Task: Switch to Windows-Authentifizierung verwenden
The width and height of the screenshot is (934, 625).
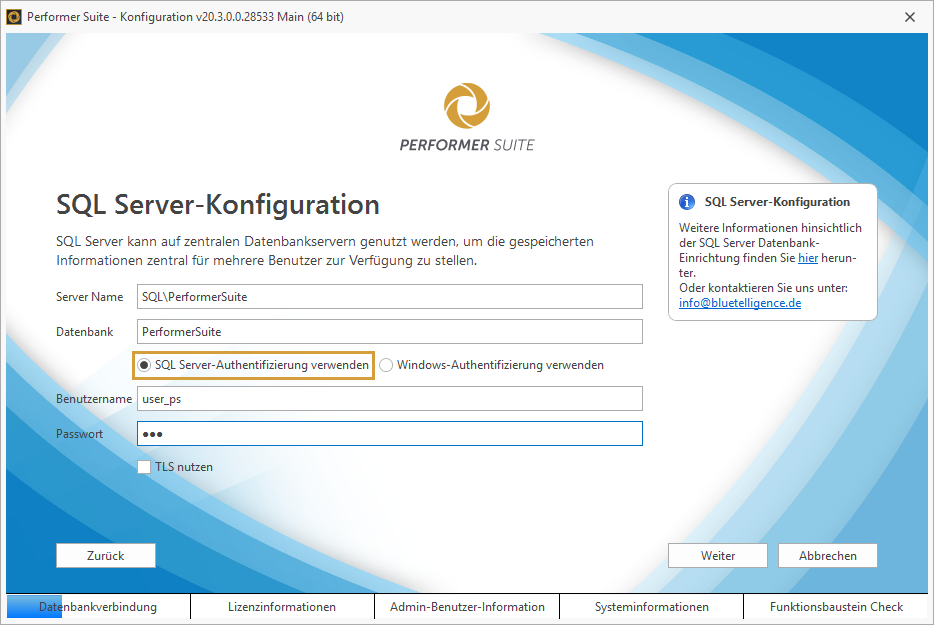Action: 386,364
